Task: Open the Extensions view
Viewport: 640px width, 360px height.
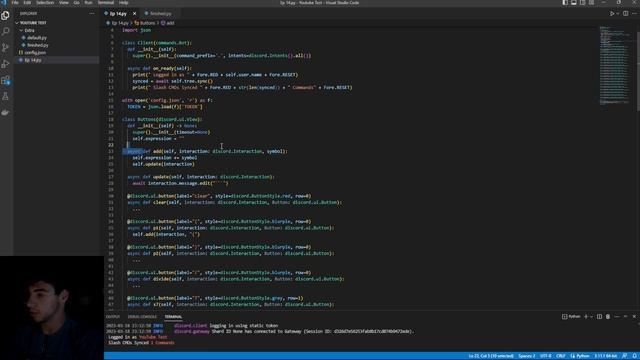Action: point(5,80)
